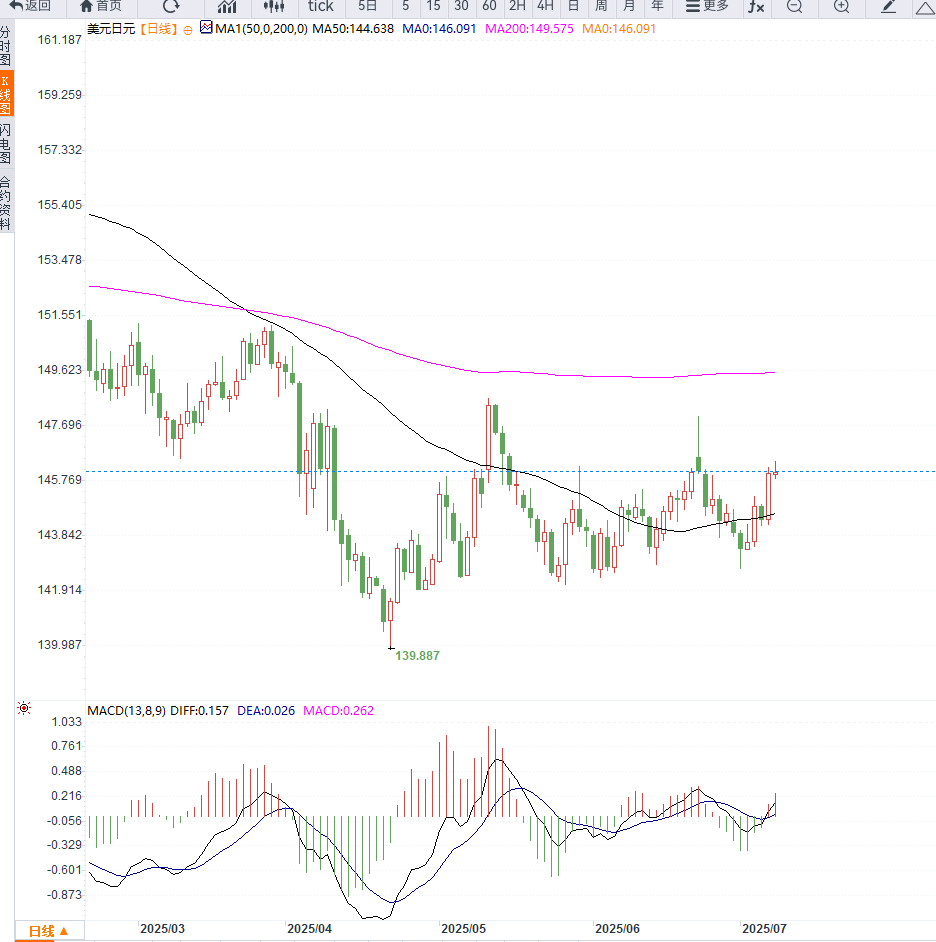
Task: Refresh the chart with the reload icon
Action: point(171,6)
